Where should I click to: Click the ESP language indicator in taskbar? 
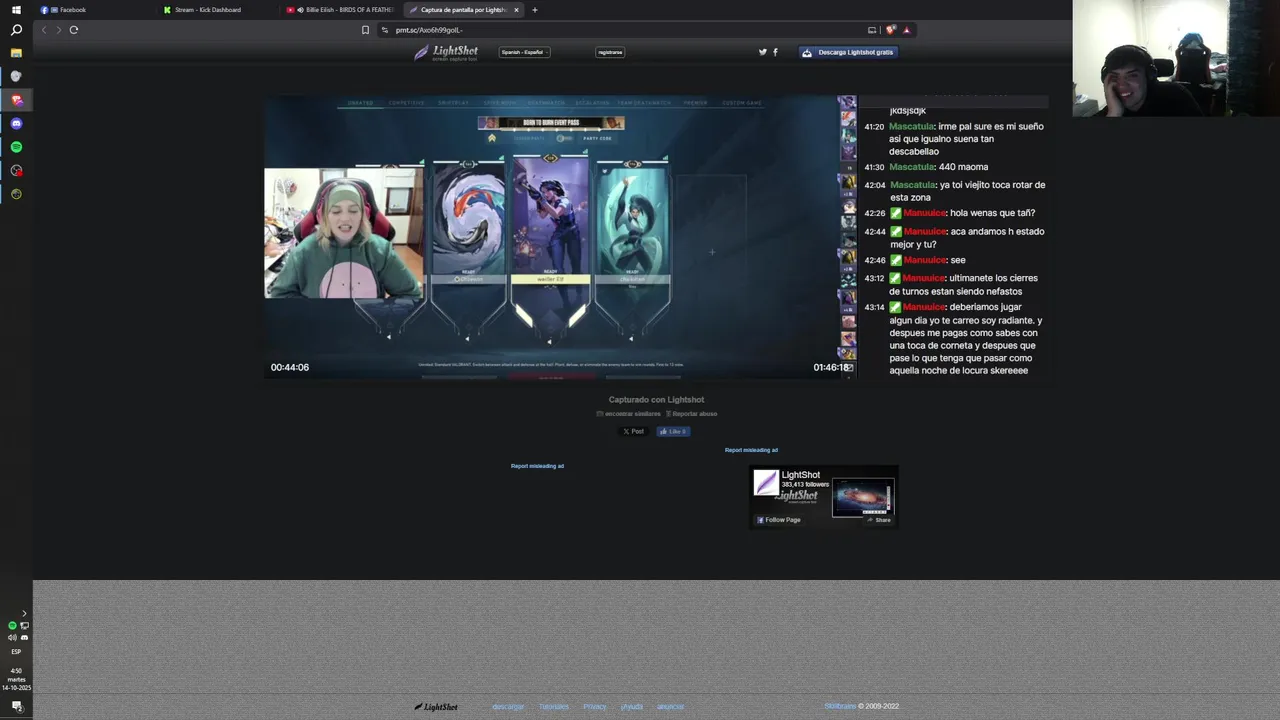[16, 651]
